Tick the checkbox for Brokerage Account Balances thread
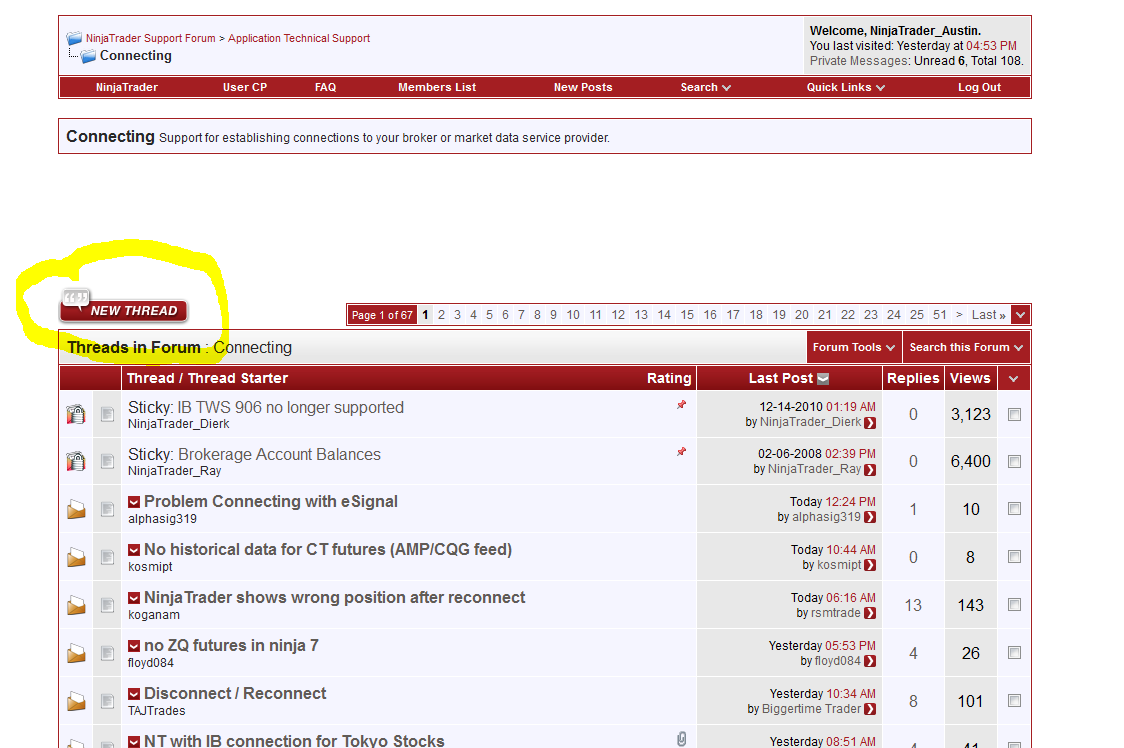 (1014, 462)
